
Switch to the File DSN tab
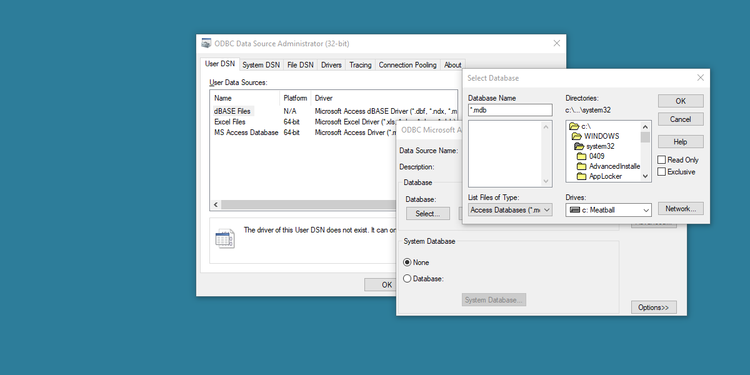[x=300, y=65]
